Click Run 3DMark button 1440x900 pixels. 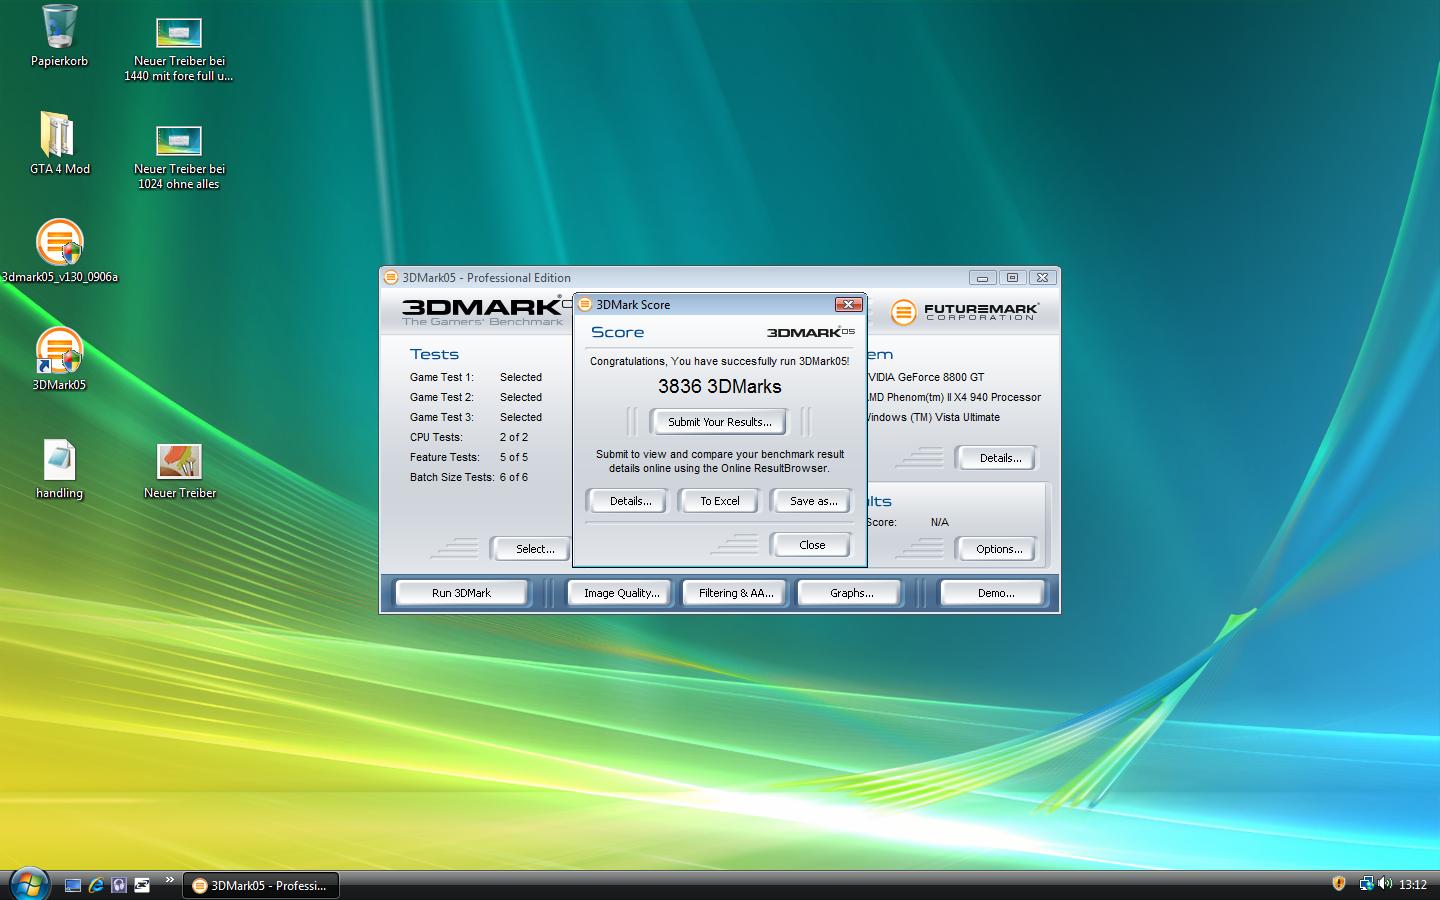[461, 593]
